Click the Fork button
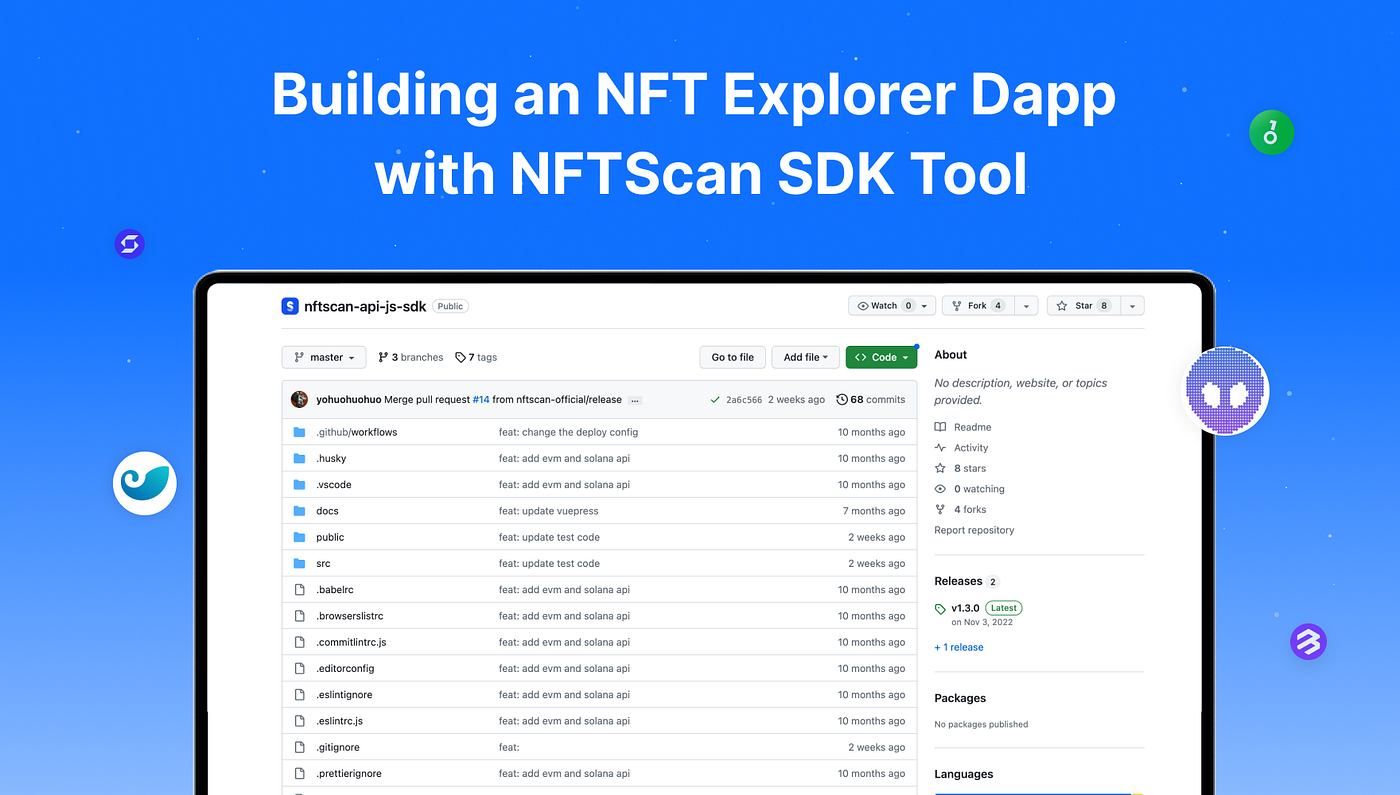This screenshot has height=795, width=1400. coord(978,306)
